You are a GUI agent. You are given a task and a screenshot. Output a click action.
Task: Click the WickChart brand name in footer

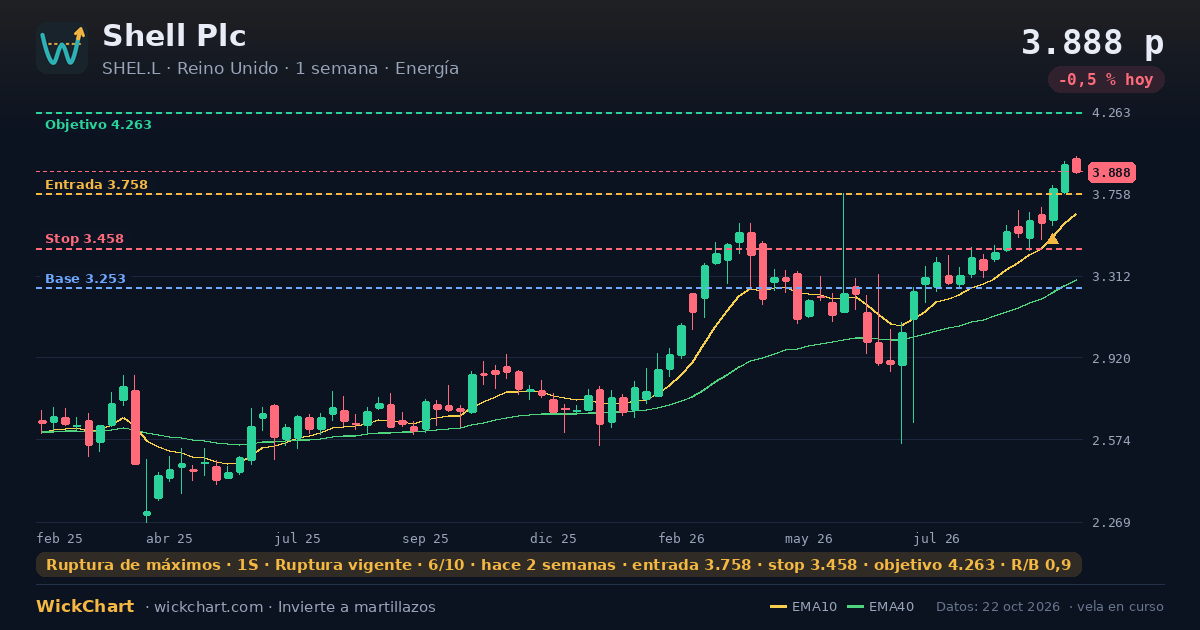85,607
